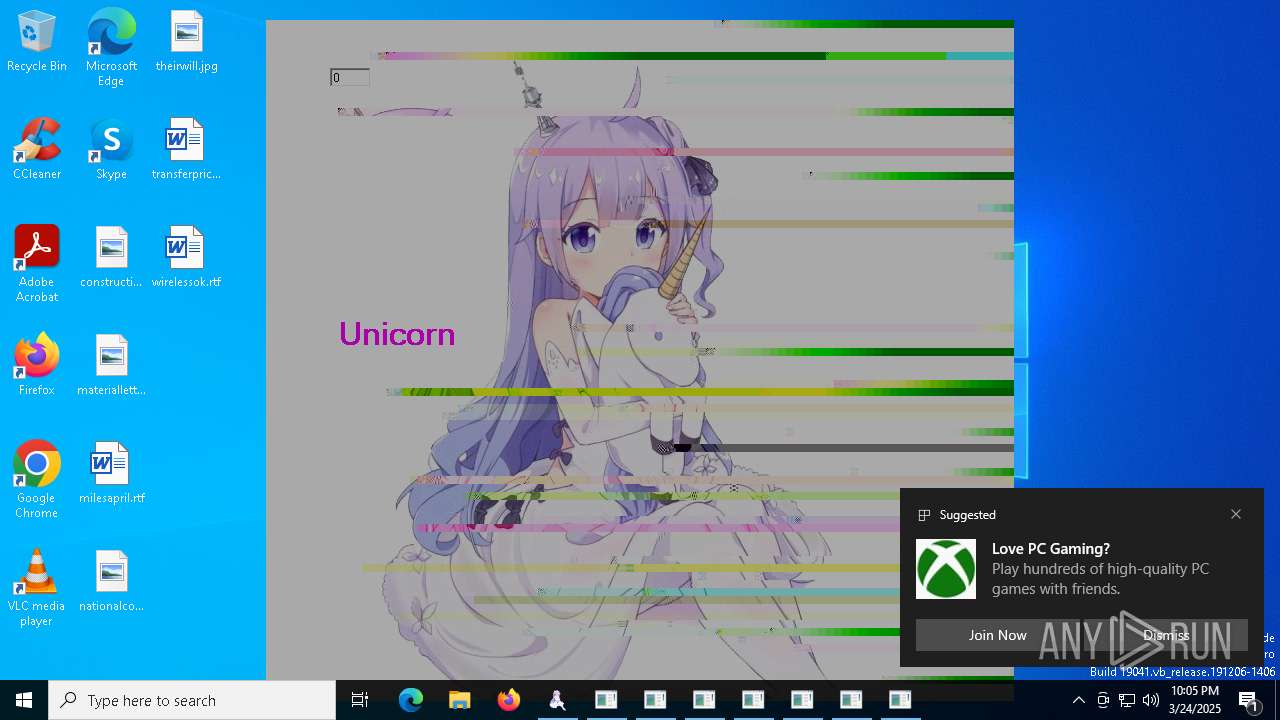
Task: Open Task View from the taskbar
Action: click(x=360, y=700)
